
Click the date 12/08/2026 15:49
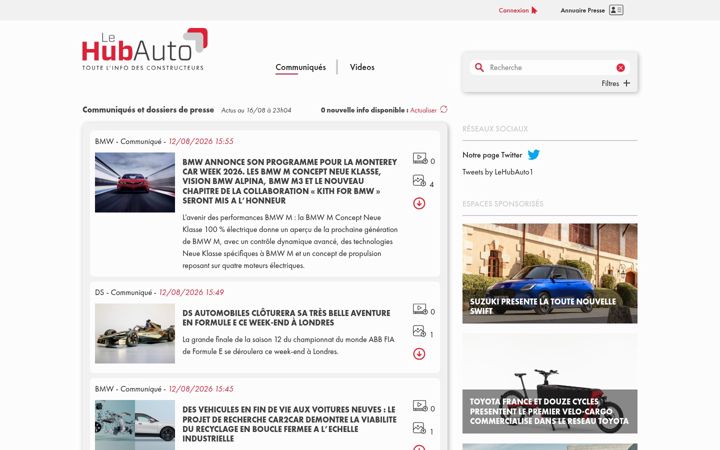(x=191, y=292)
